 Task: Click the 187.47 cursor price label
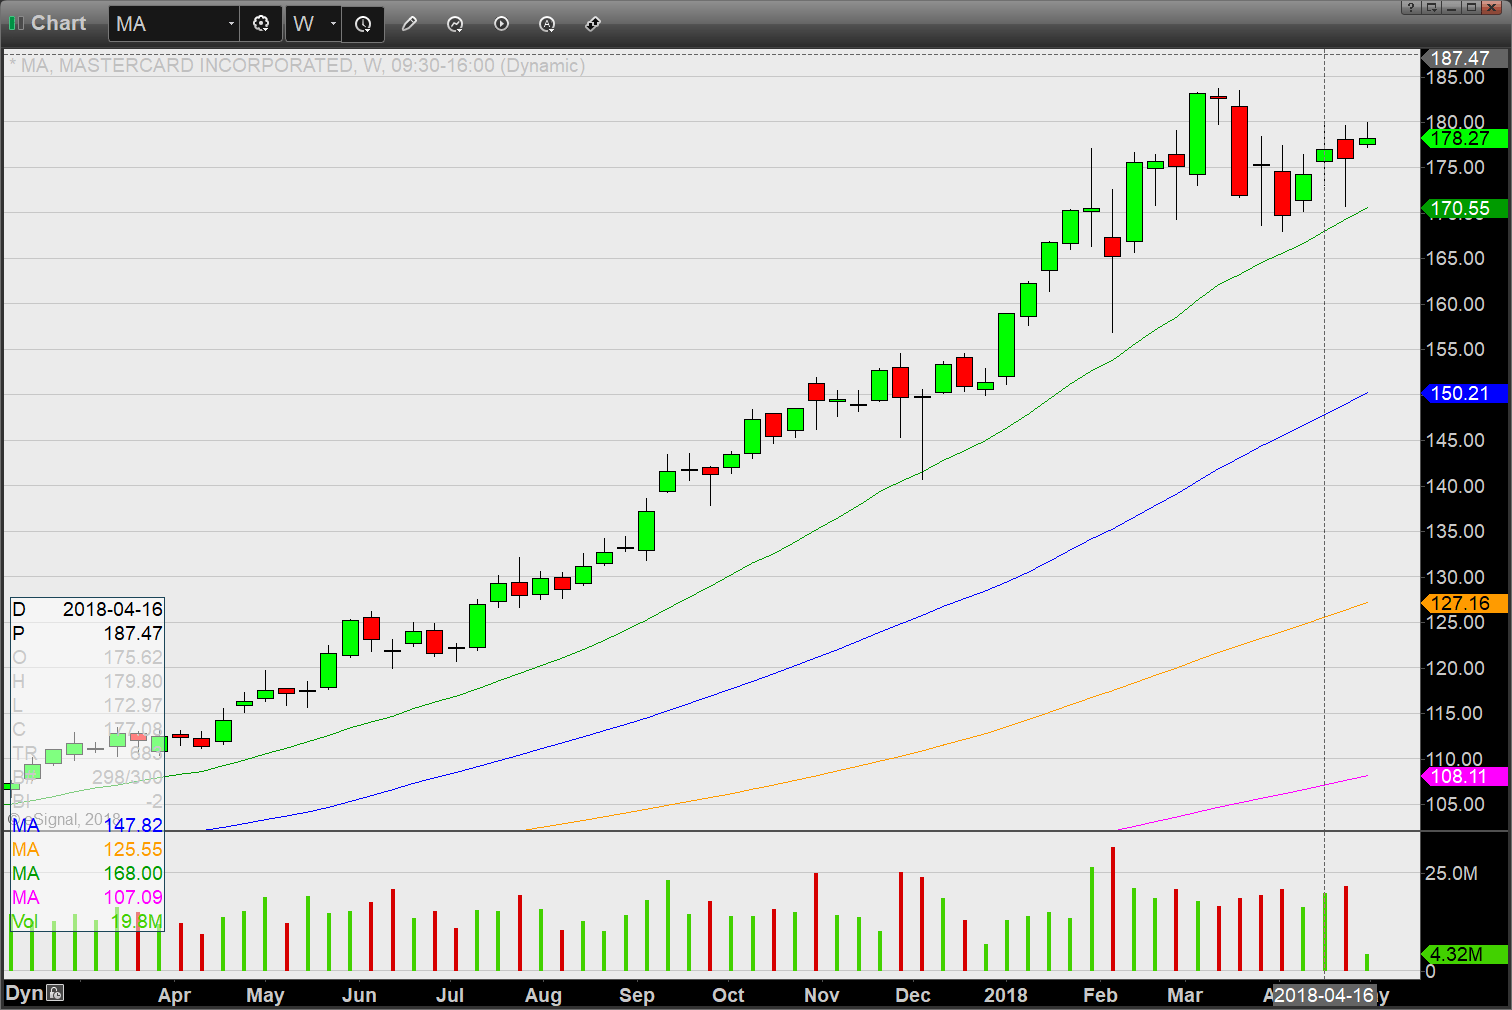[1463, 58]
